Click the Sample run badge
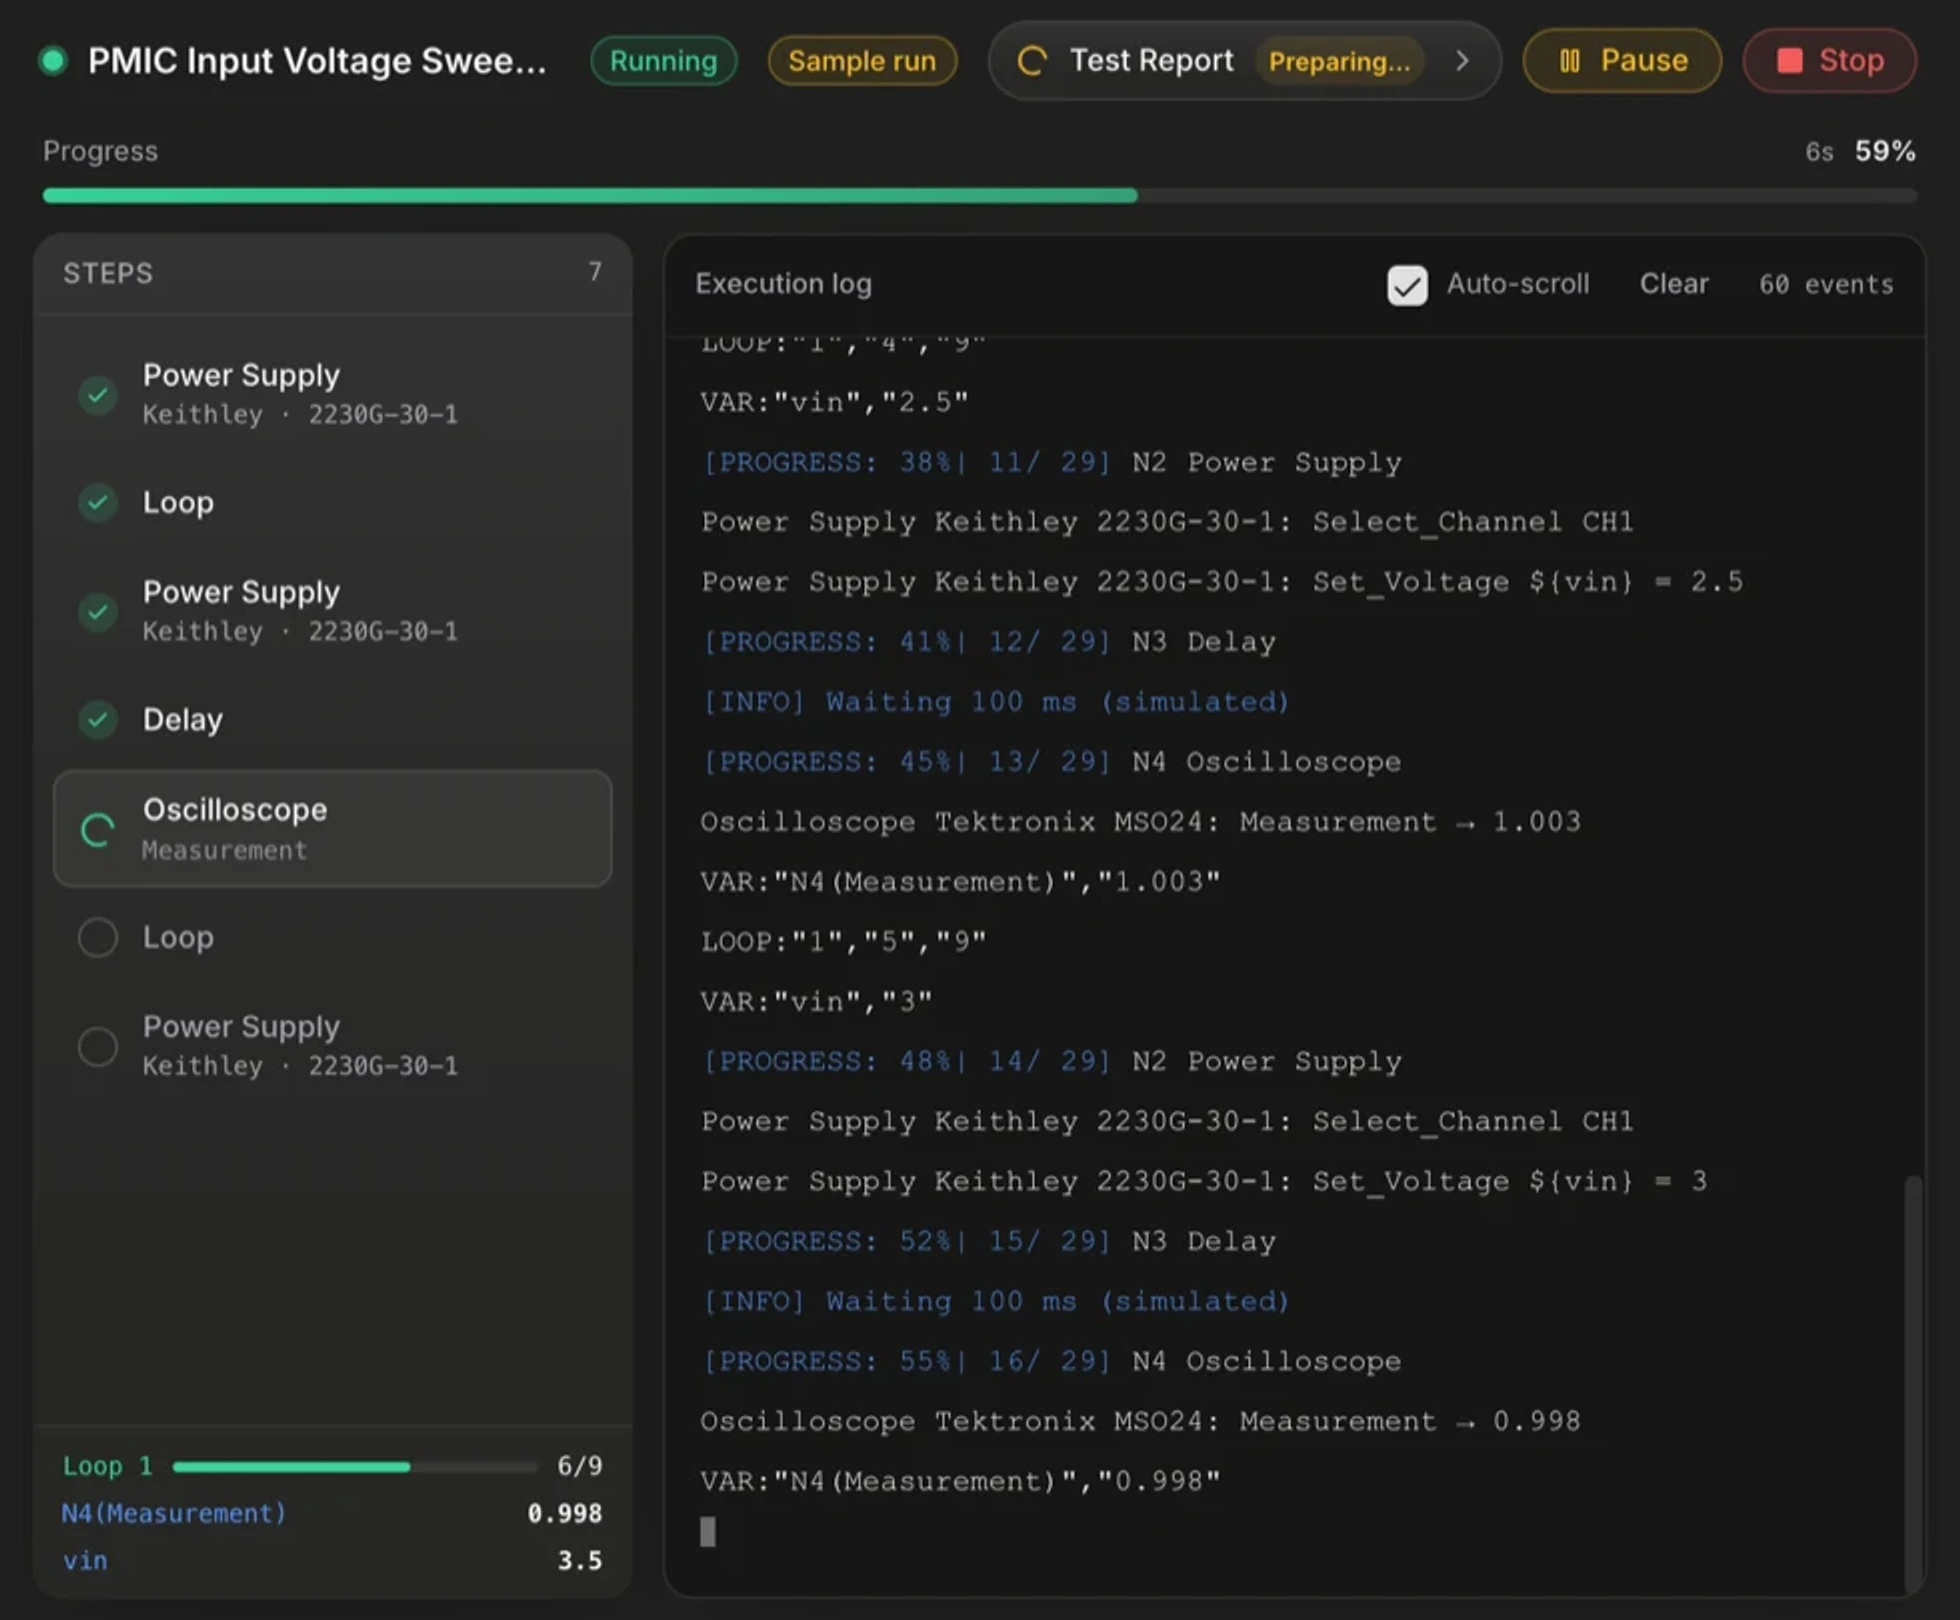The width and height of the screenshot is (1960, 1620). coord(862,61)
